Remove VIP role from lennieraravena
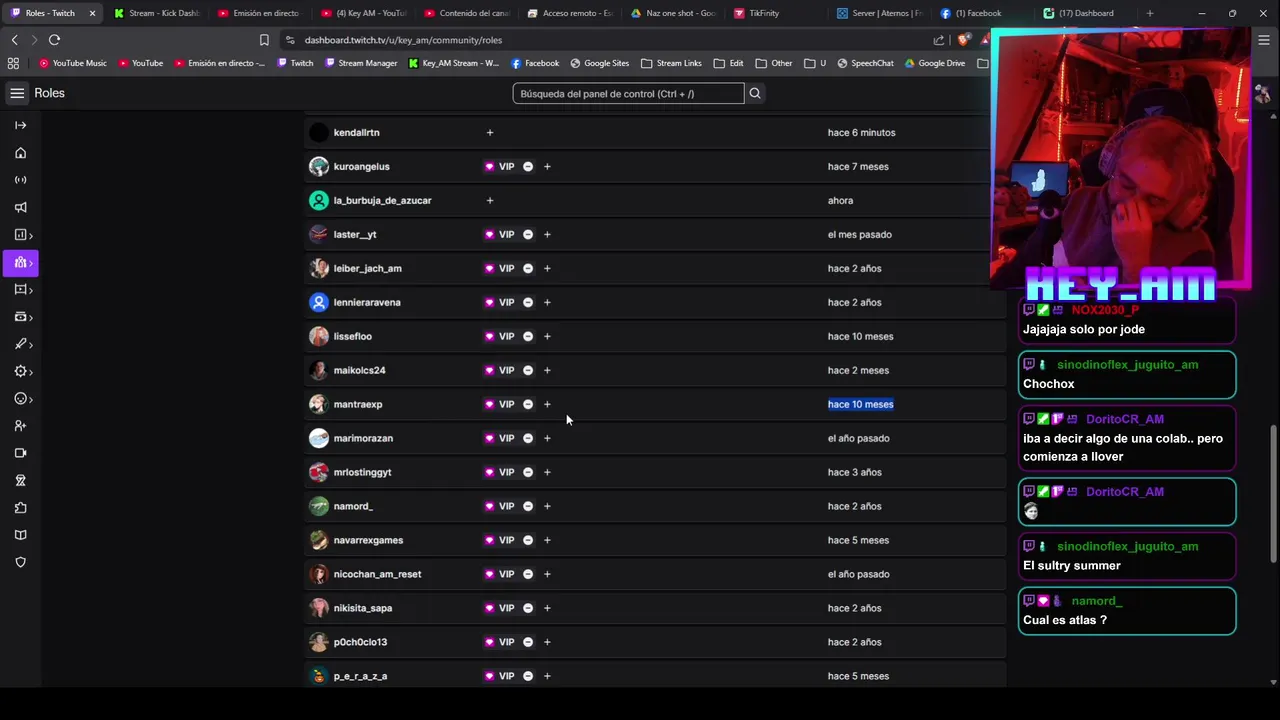Screen dimensions: 1280x720 click(x=528, y=302)
